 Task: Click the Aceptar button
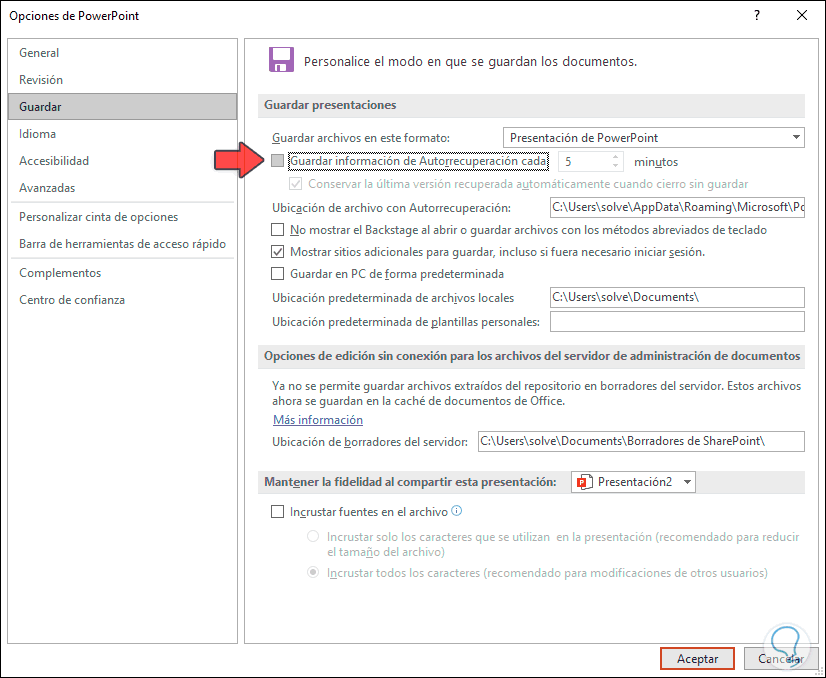pos(697,659)
